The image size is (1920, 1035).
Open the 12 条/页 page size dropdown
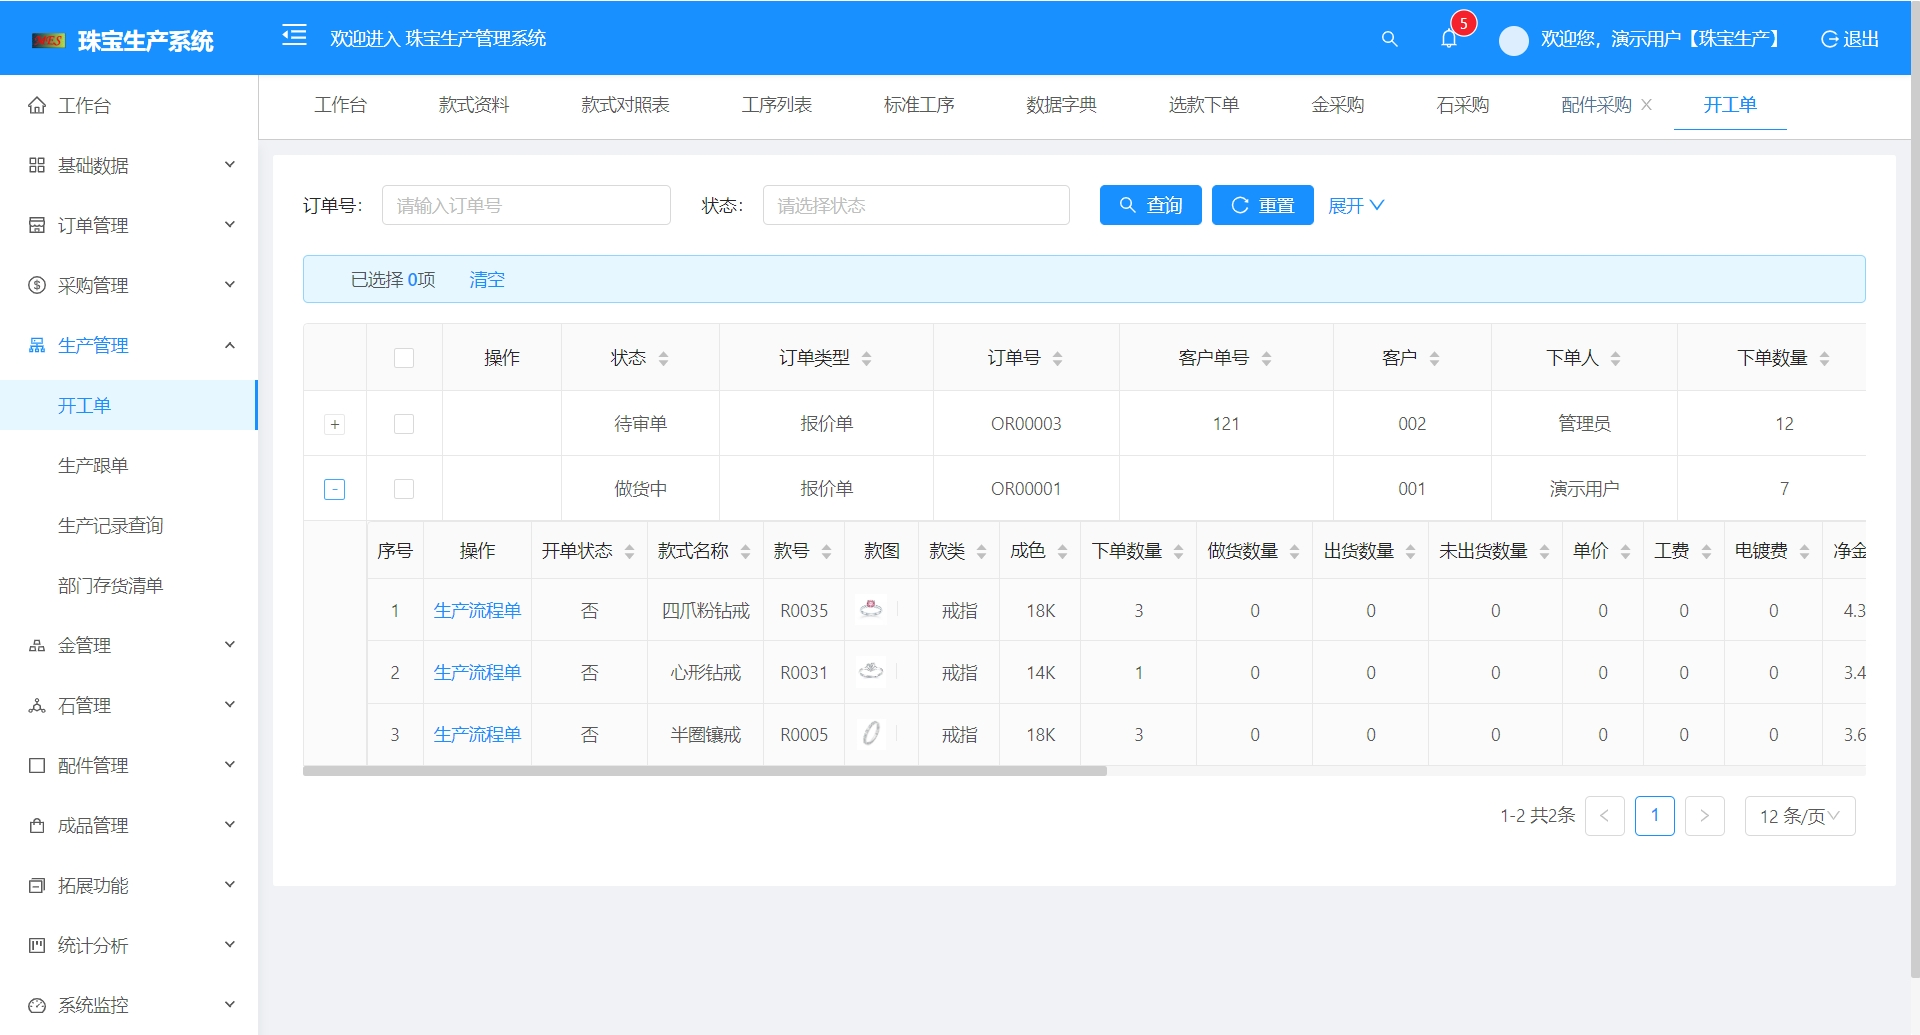pyautogui.click(x=1799, y=815)
